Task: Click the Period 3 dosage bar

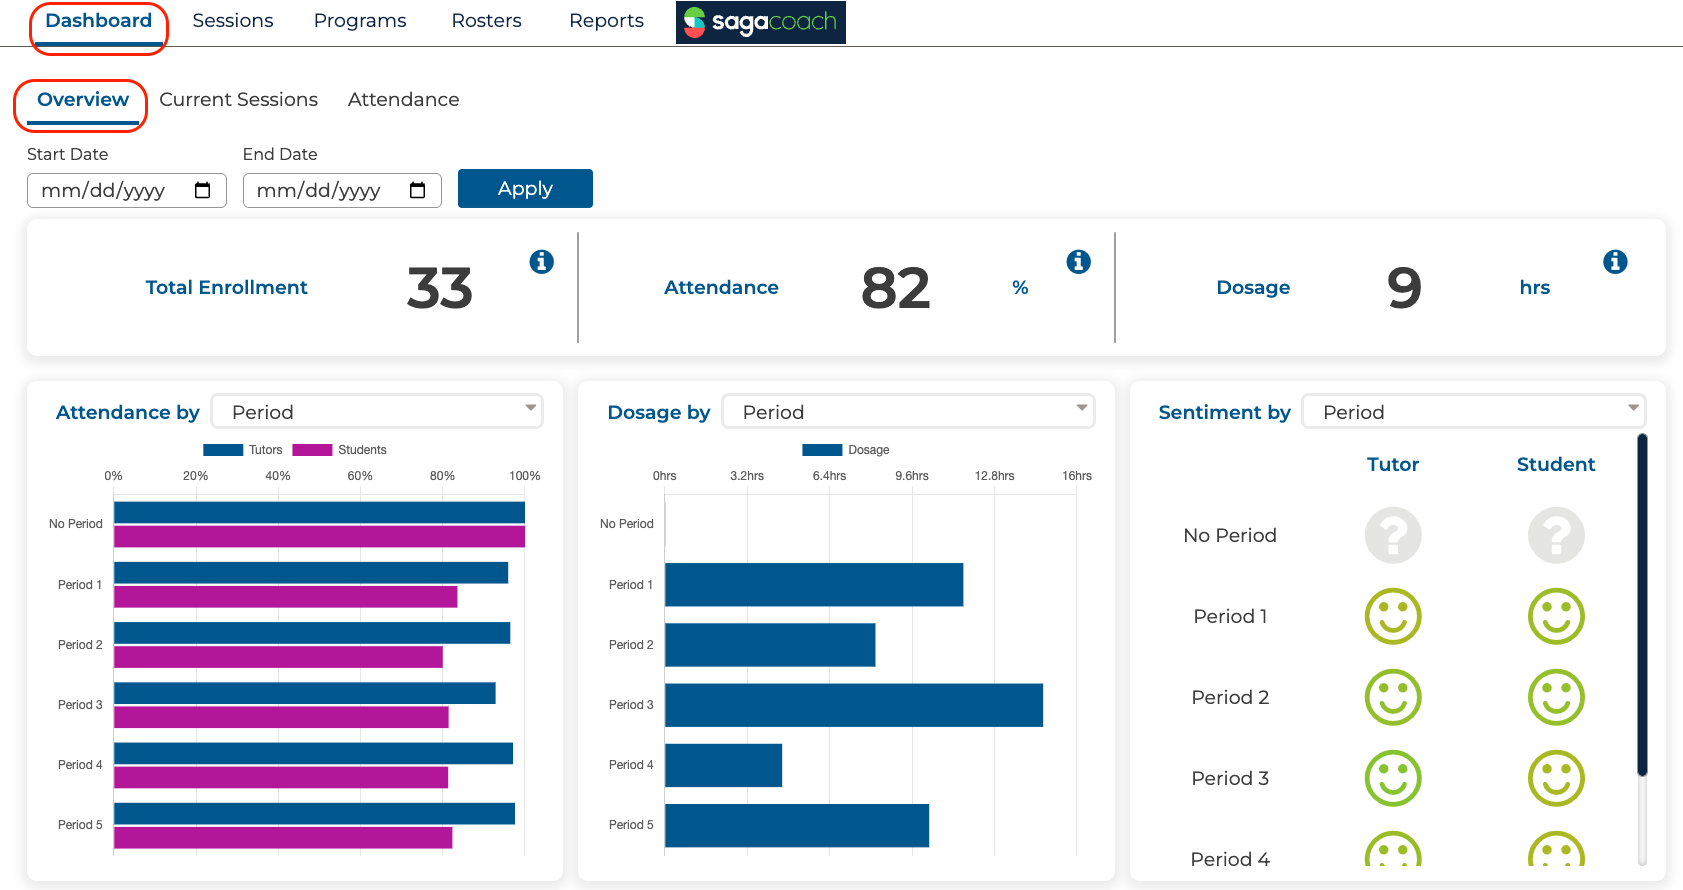Action: pos(854,705)
